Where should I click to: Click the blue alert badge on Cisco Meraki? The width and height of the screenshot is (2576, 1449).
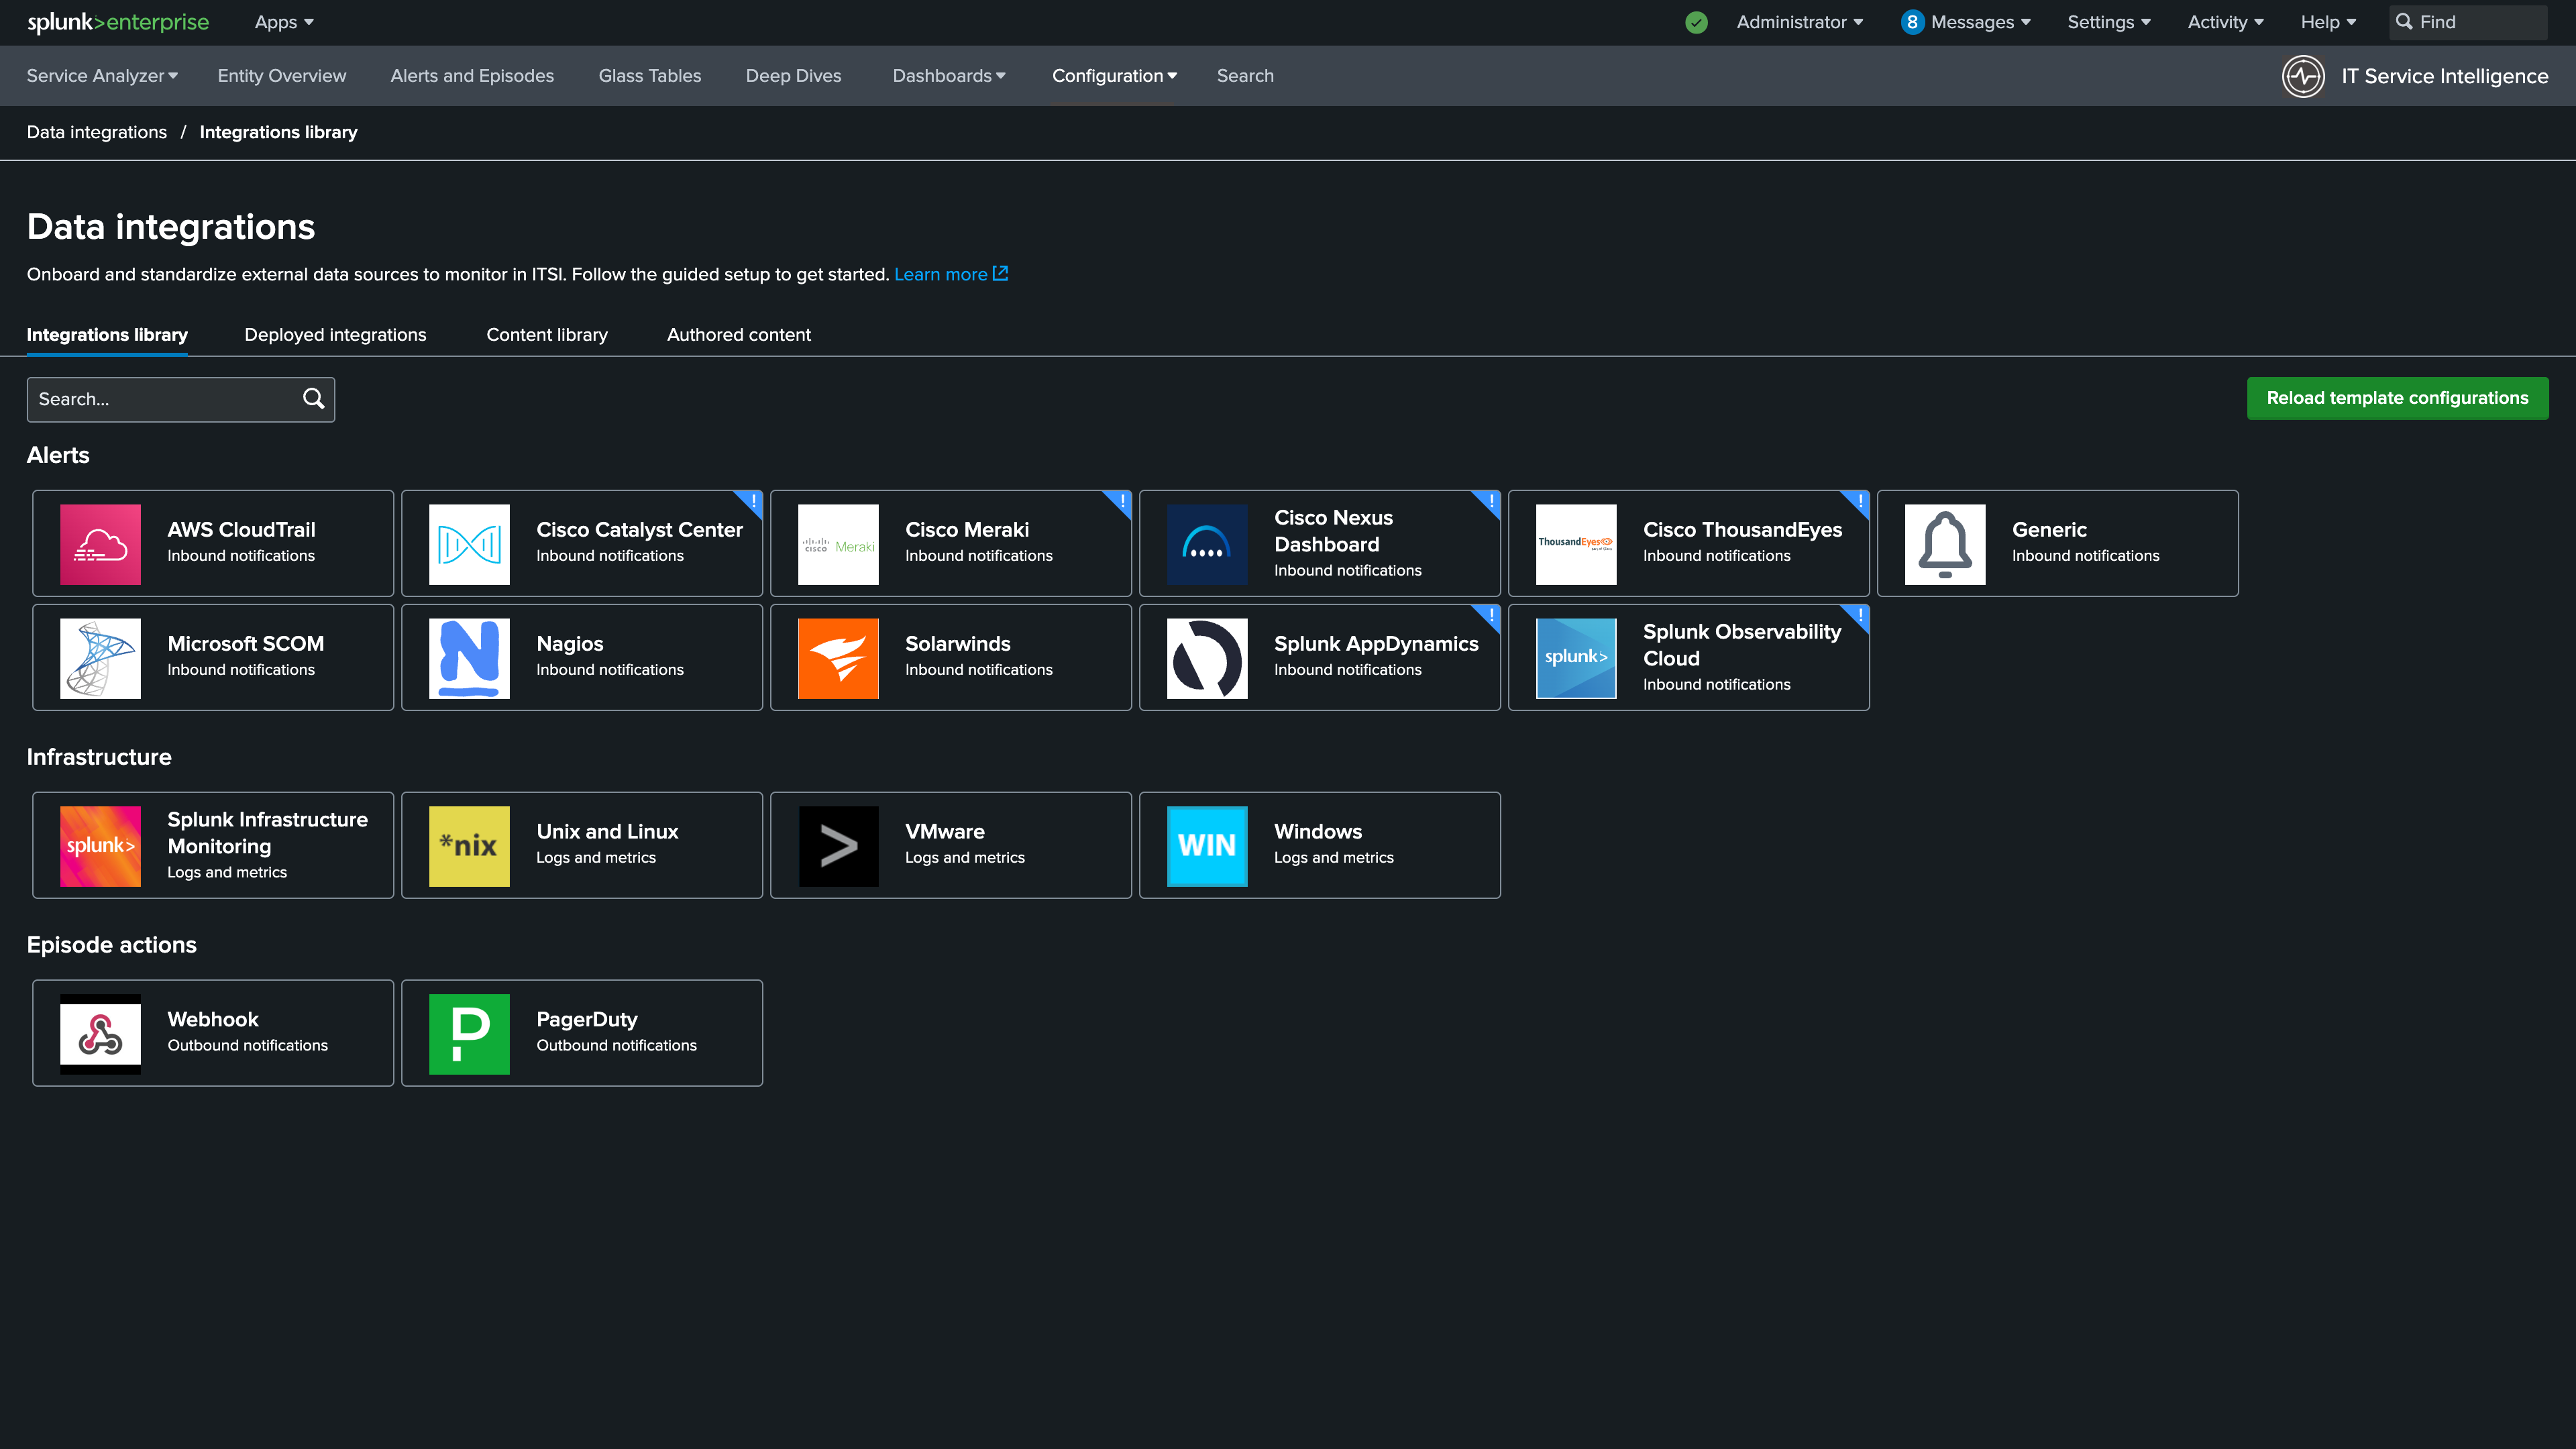point(1120,502)
